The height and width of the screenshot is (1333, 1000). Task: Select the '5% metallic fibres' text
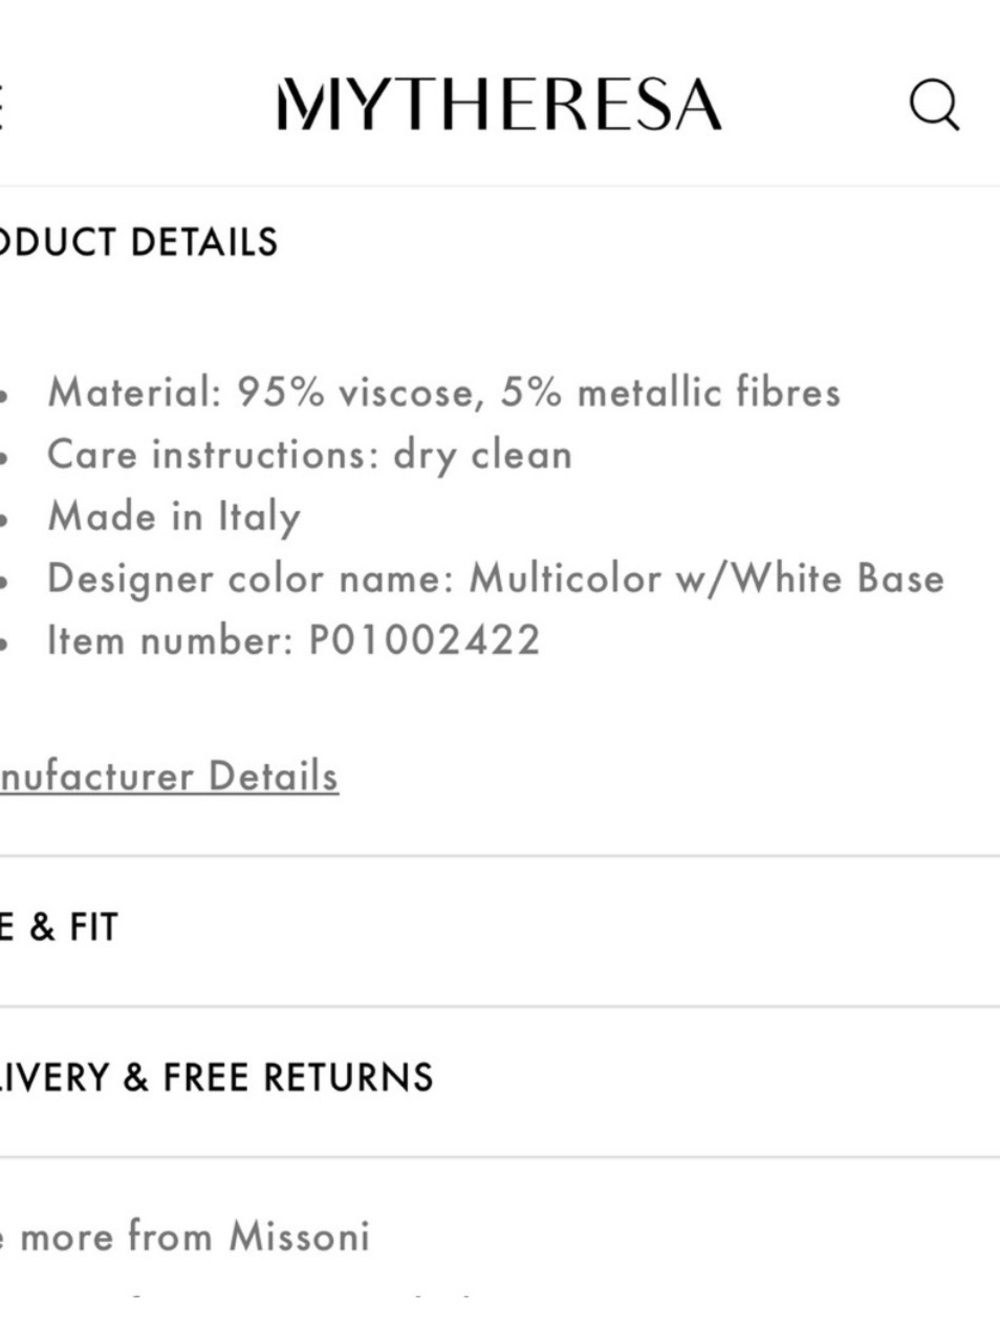pyautogui.click(x=670, y=392)
